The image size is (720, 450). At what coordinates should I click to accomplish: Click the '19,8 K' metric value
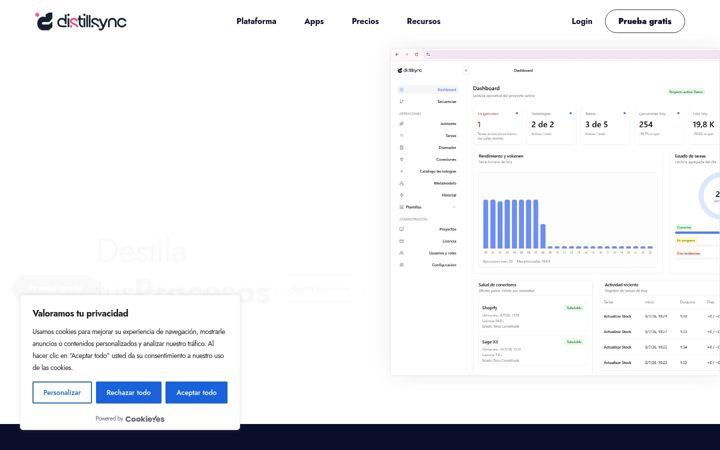point(703,124)
